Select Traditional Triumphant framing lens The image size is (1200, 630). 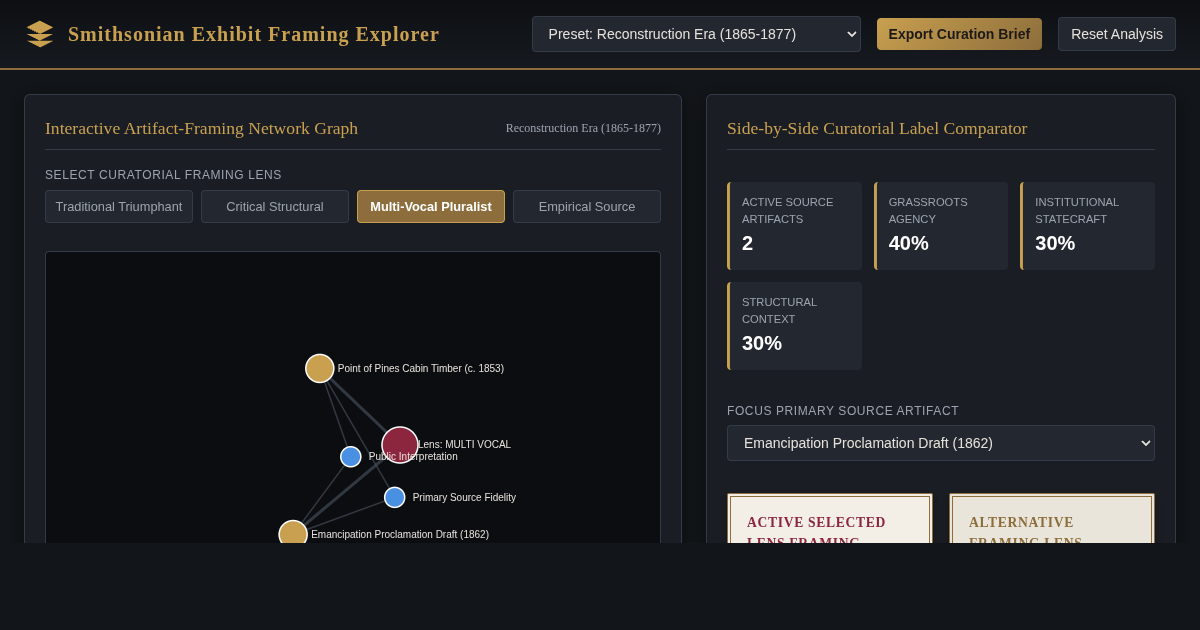tap(119, 207)
